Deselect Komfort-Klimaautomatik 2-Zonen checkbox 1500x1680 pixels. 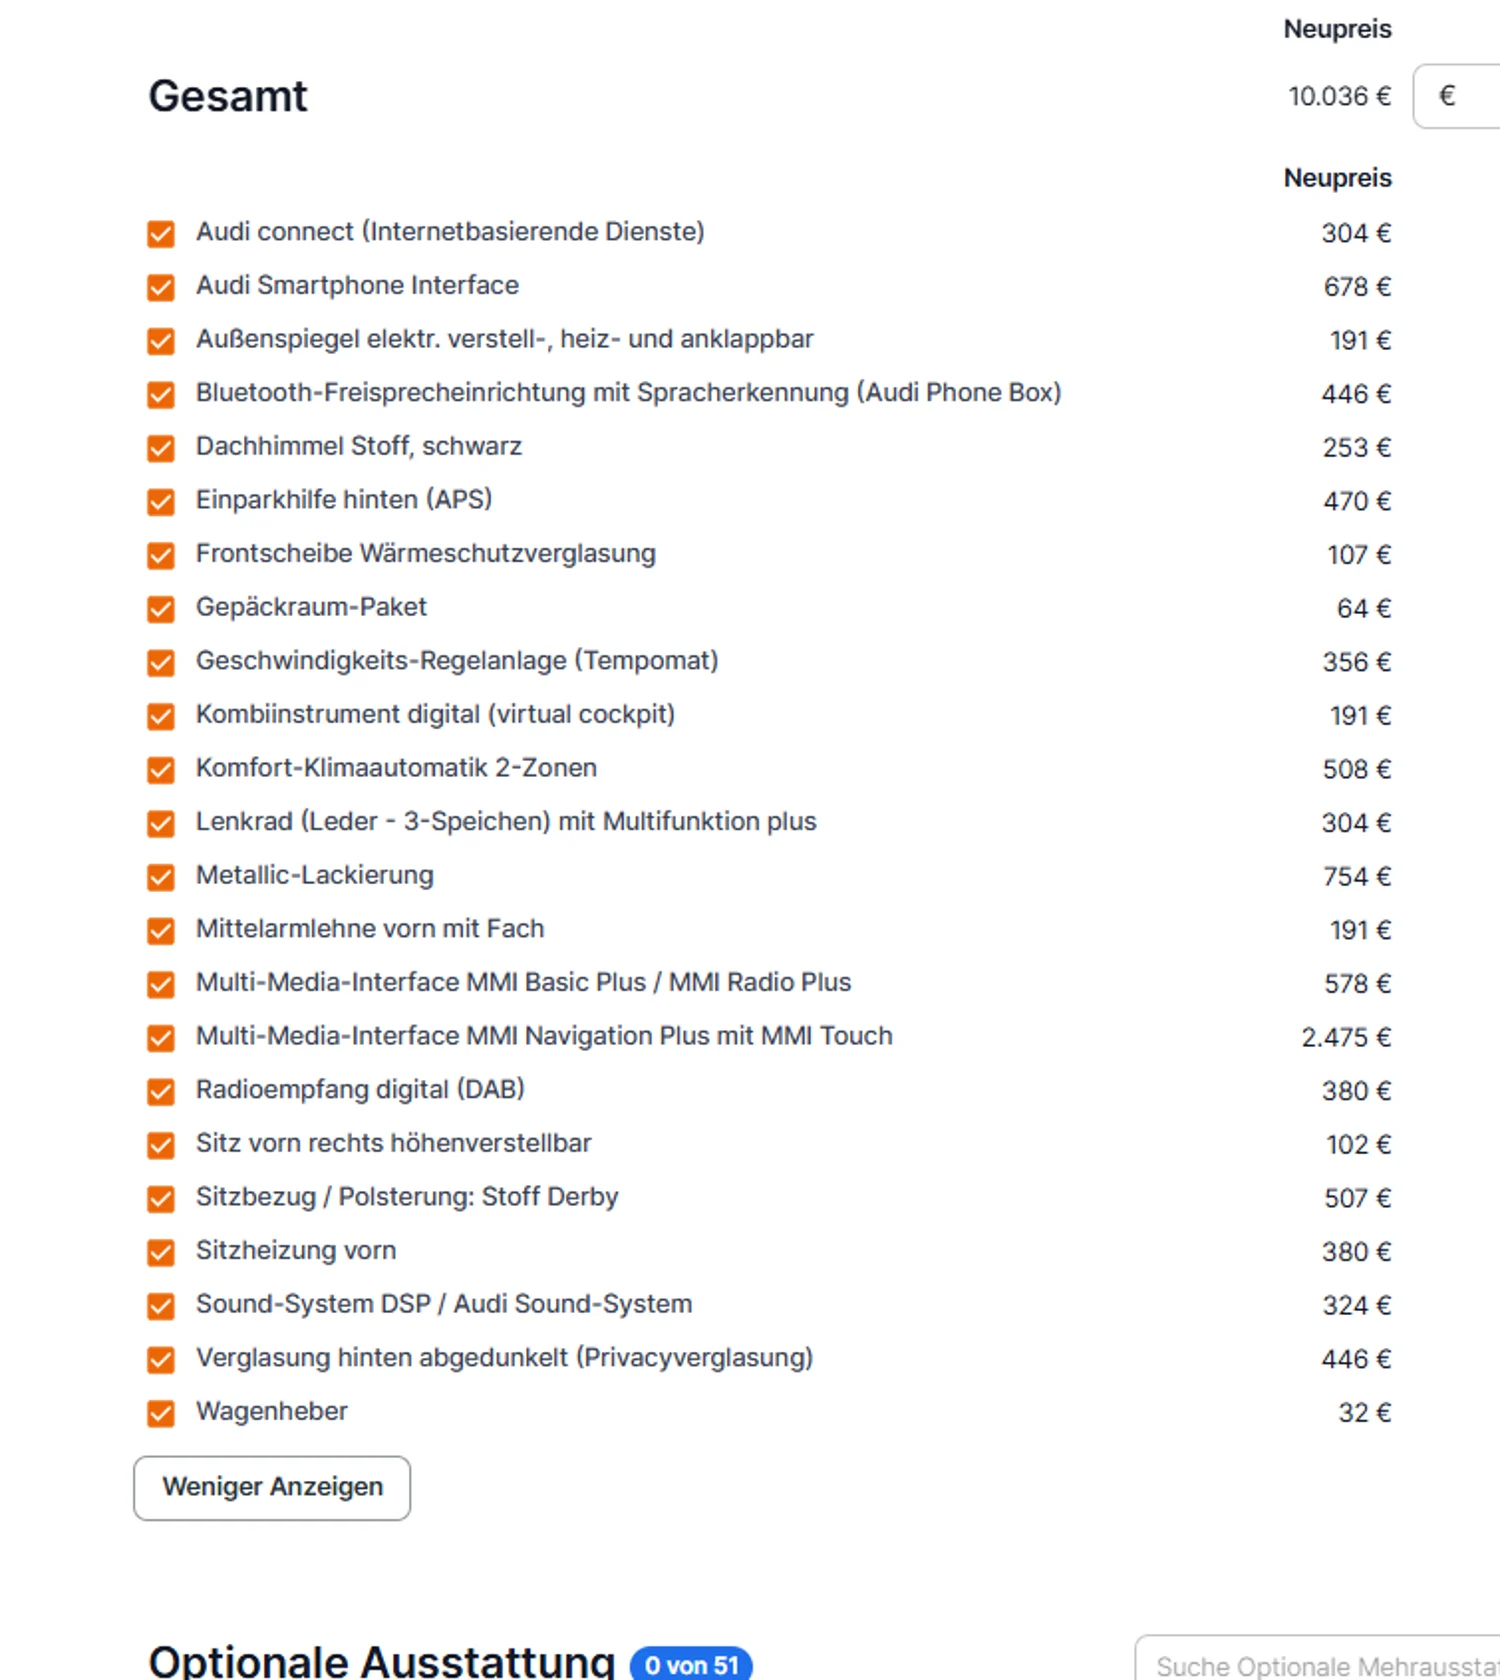[x=161, y=770]
